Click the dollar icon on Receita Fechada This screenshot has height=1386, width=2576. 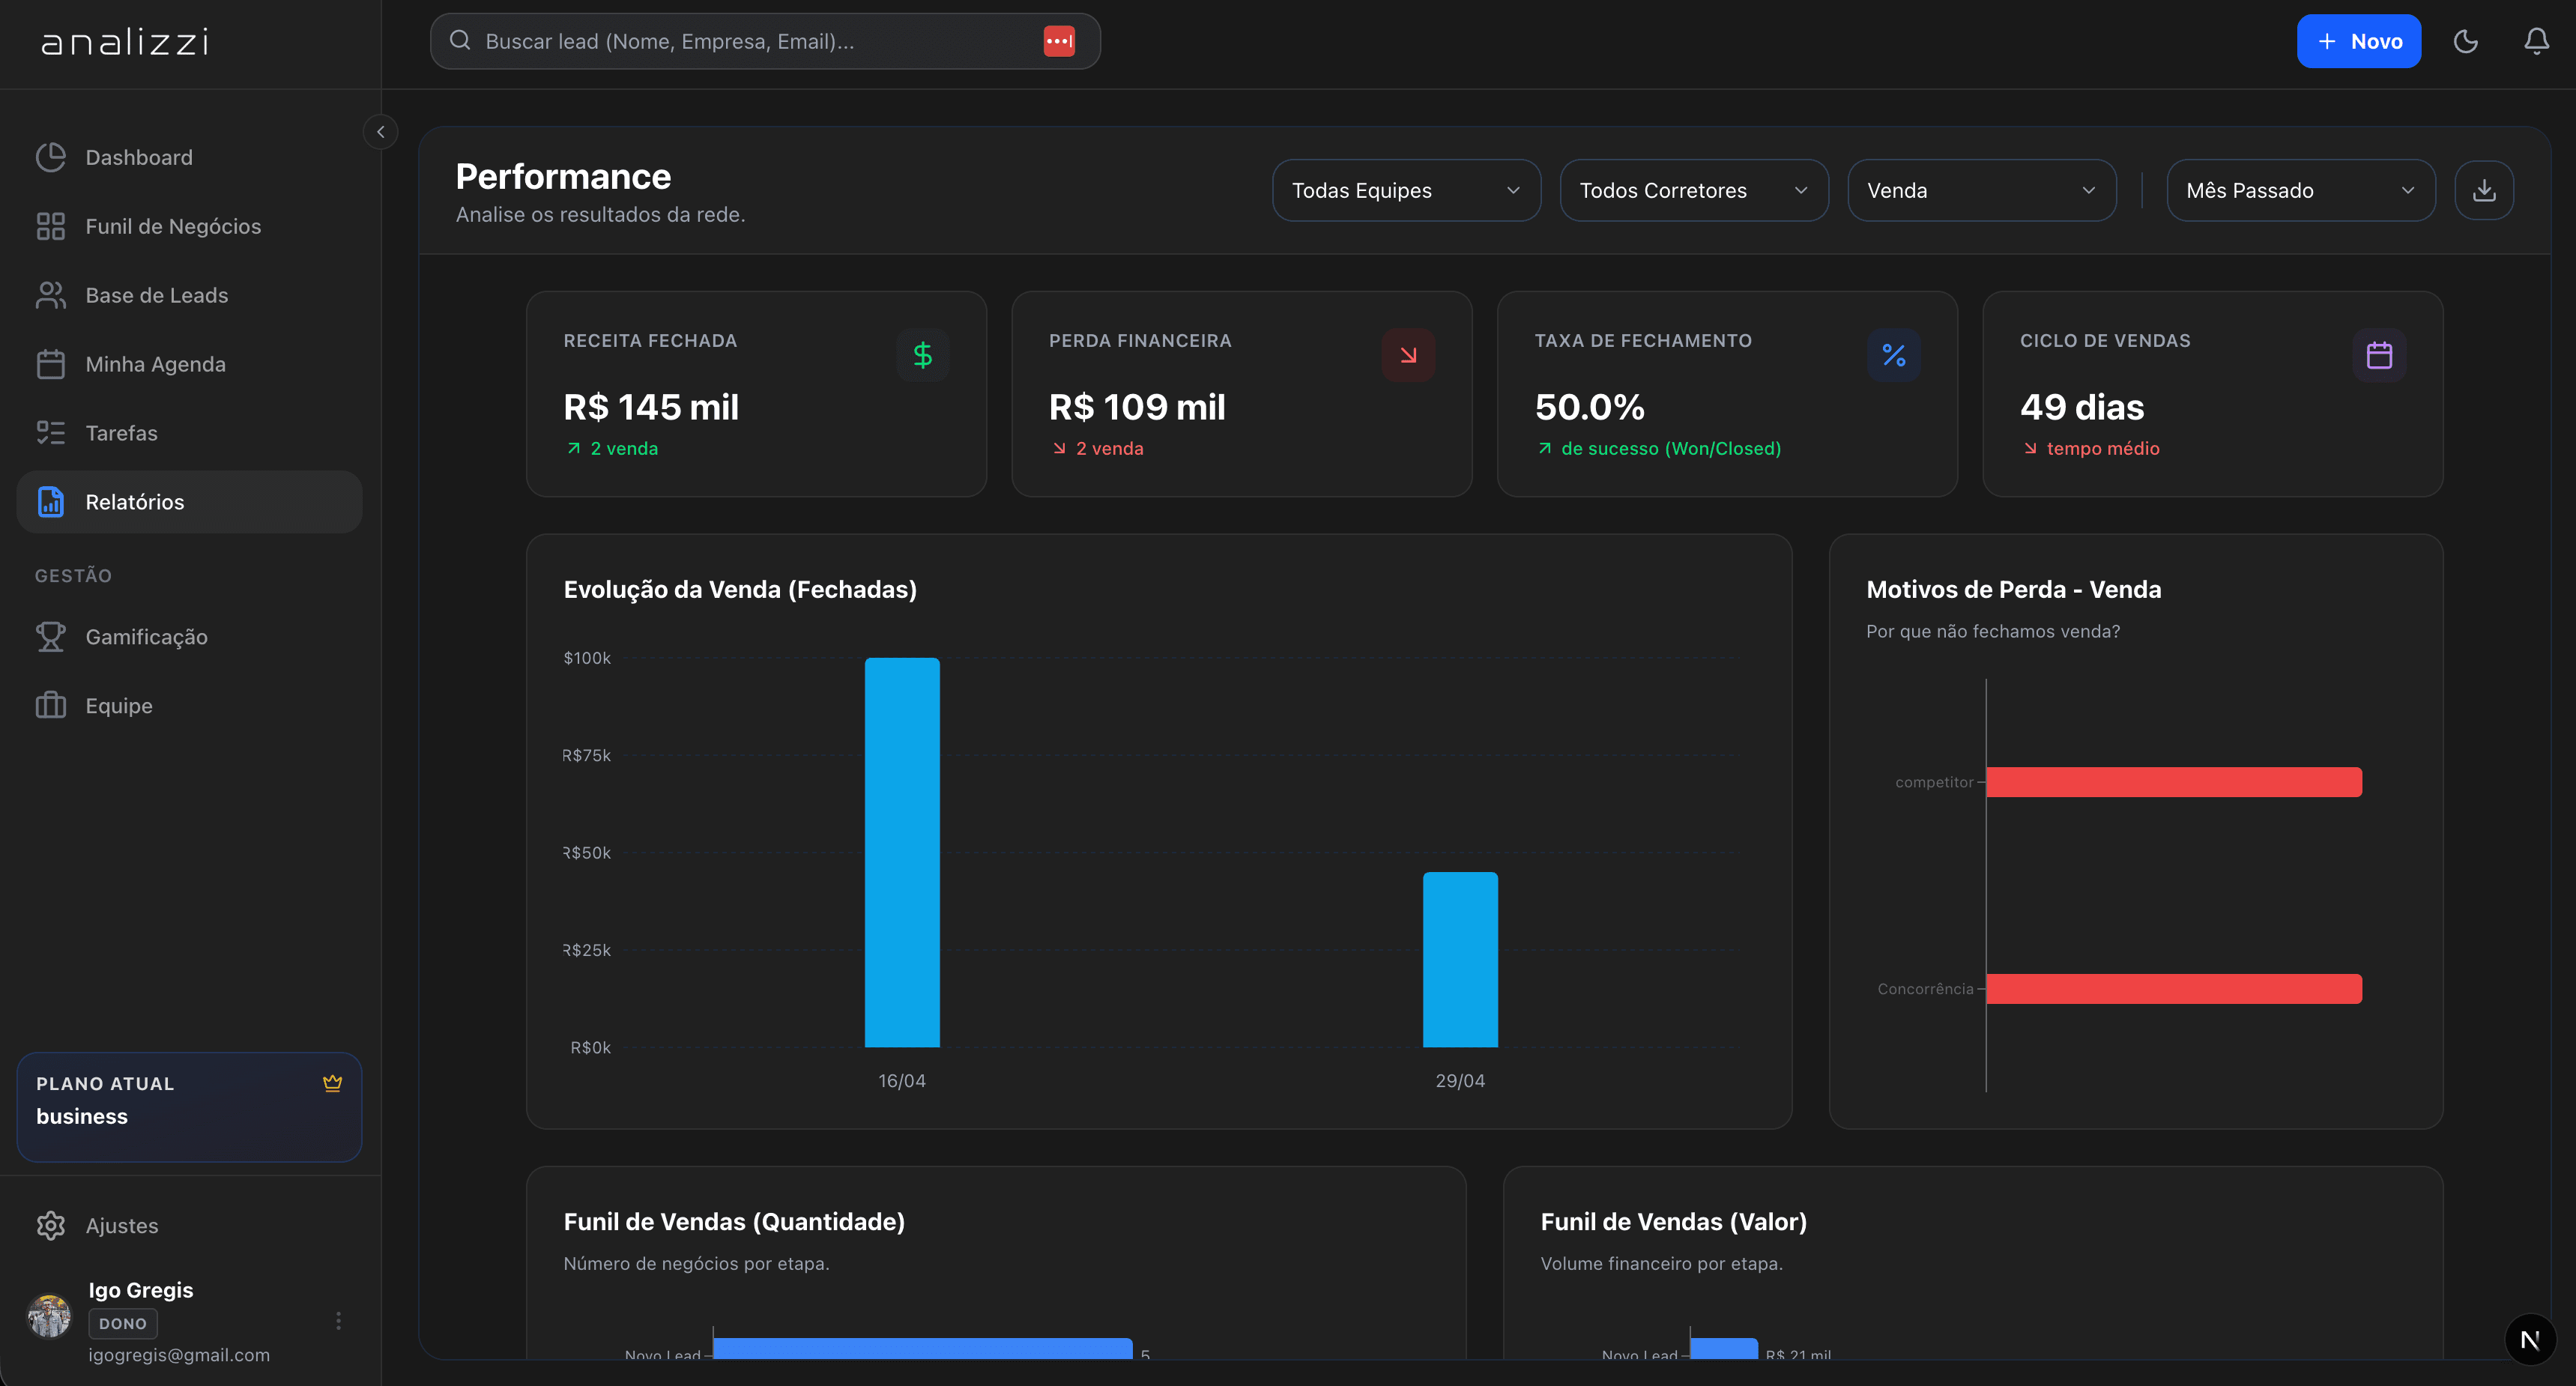click(923, 355)
